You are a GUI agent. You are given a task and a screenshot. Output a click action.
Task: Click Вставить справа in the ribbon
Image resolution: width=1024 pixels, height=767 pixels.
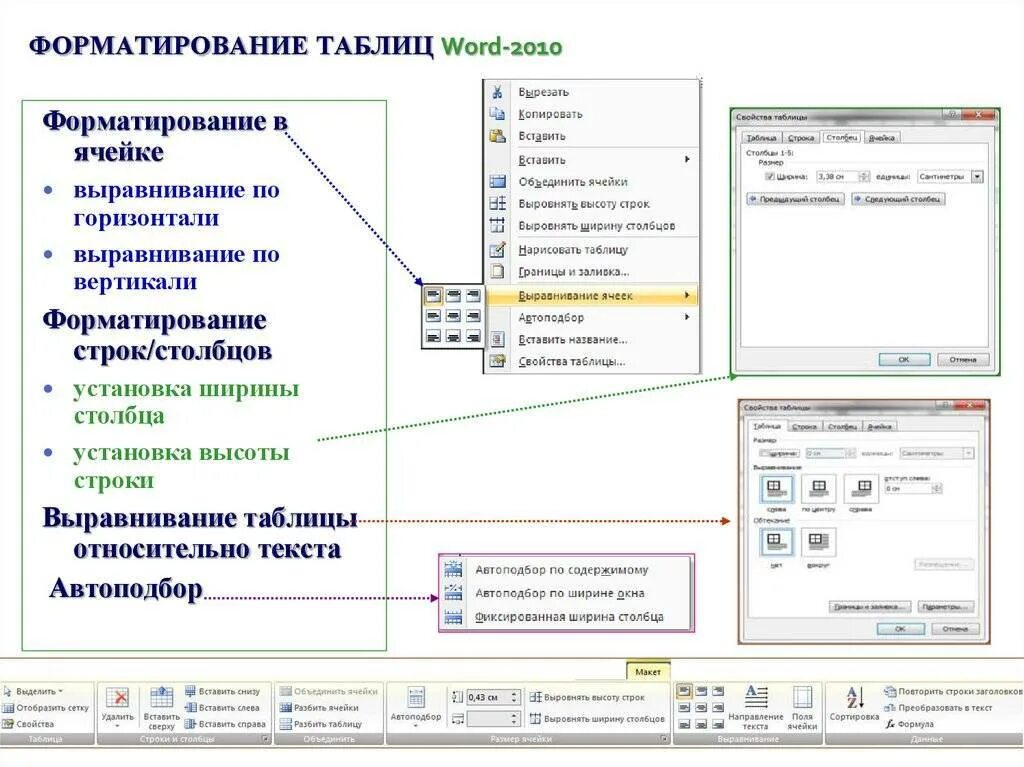(x=225, y=724)
